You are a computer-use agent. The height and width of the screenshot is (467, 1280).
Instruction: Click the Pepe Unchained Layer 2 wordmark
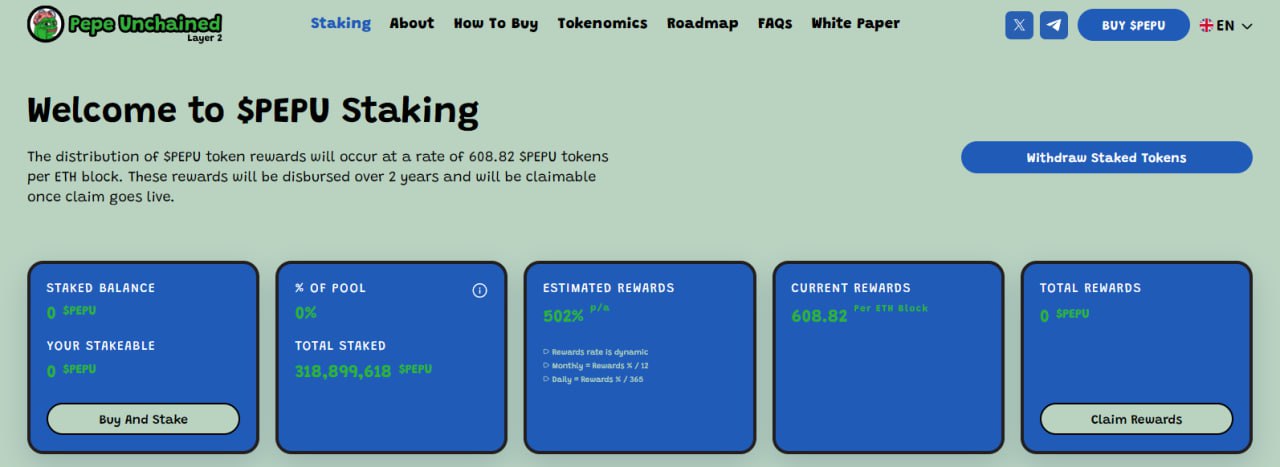pos(145,26)
